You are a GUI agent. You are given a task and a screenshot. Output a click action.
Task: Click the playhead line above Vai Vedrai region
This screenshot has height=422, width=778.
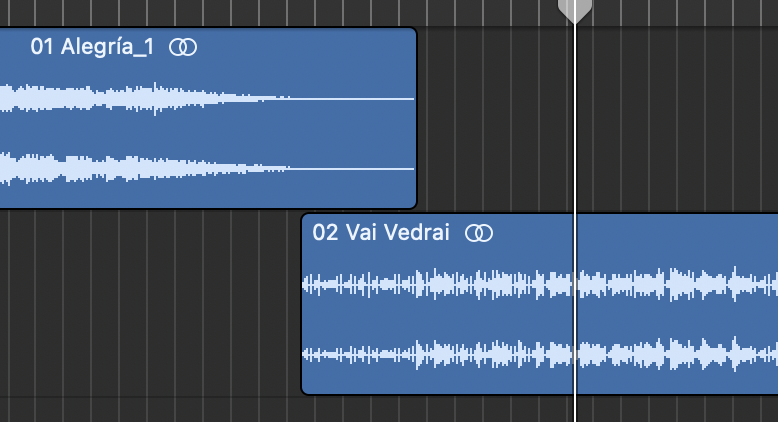point(575,120)
